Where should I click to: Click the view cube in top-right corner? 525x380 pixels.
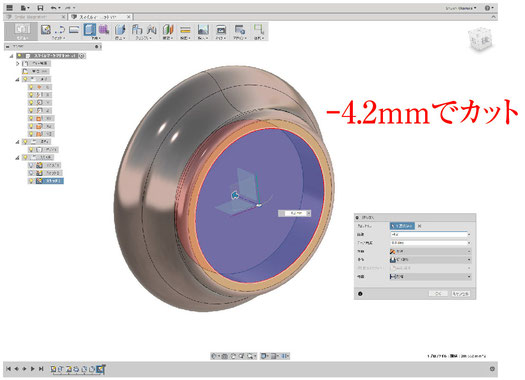click(480, 40)
